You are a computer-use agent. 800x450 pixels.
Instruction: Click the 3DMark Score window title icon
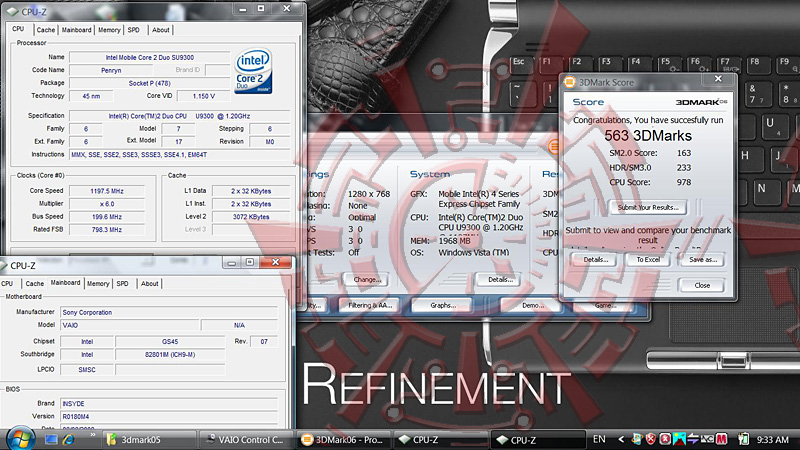(x=570, y=82)
